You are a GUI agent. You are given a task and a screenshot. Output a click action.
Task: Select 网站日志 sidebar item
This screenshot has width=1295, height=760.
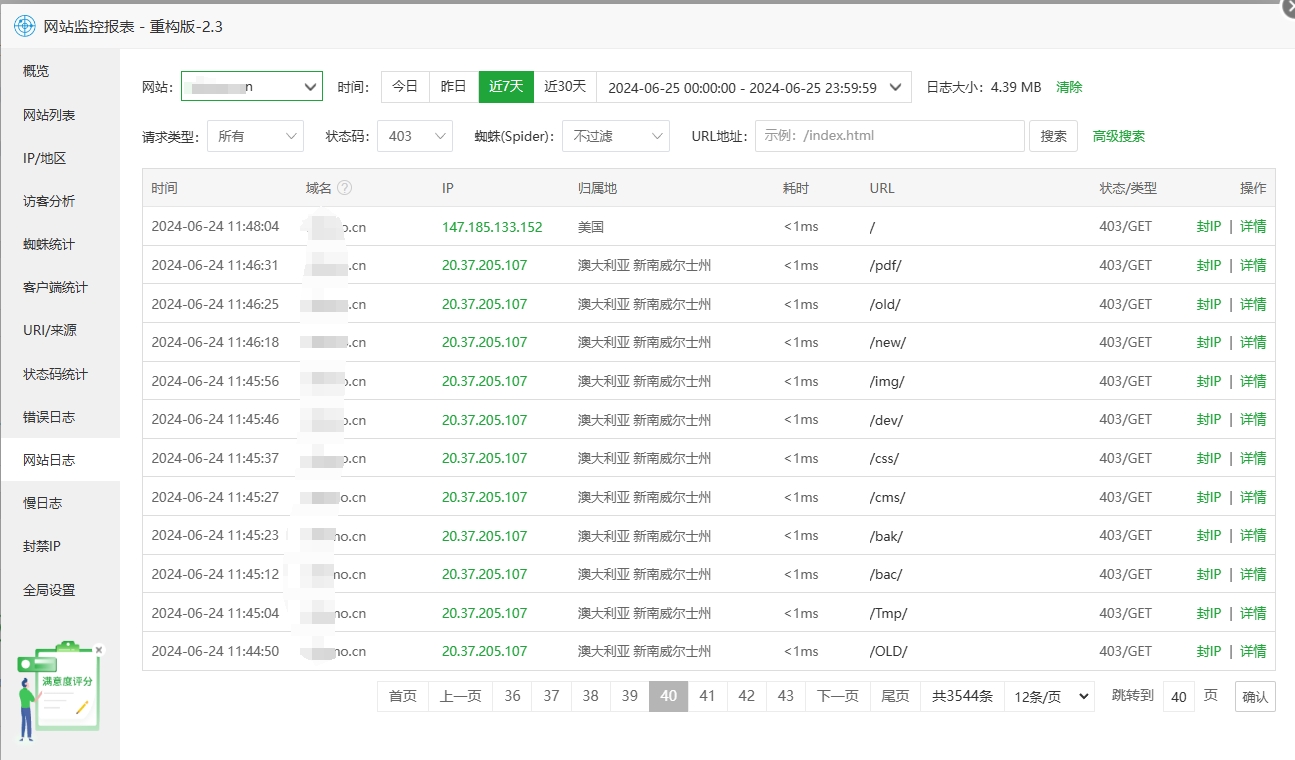pyautogui.click(x=60, y=460)
